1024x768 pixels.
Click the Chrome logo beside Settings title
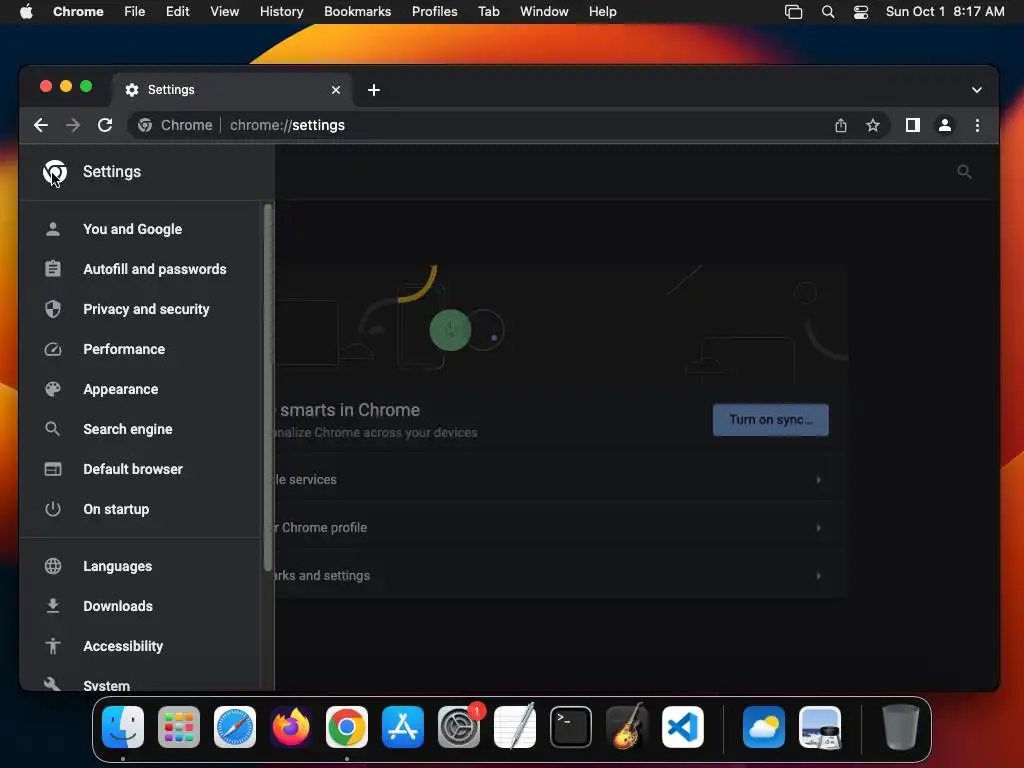coord(55,172)
